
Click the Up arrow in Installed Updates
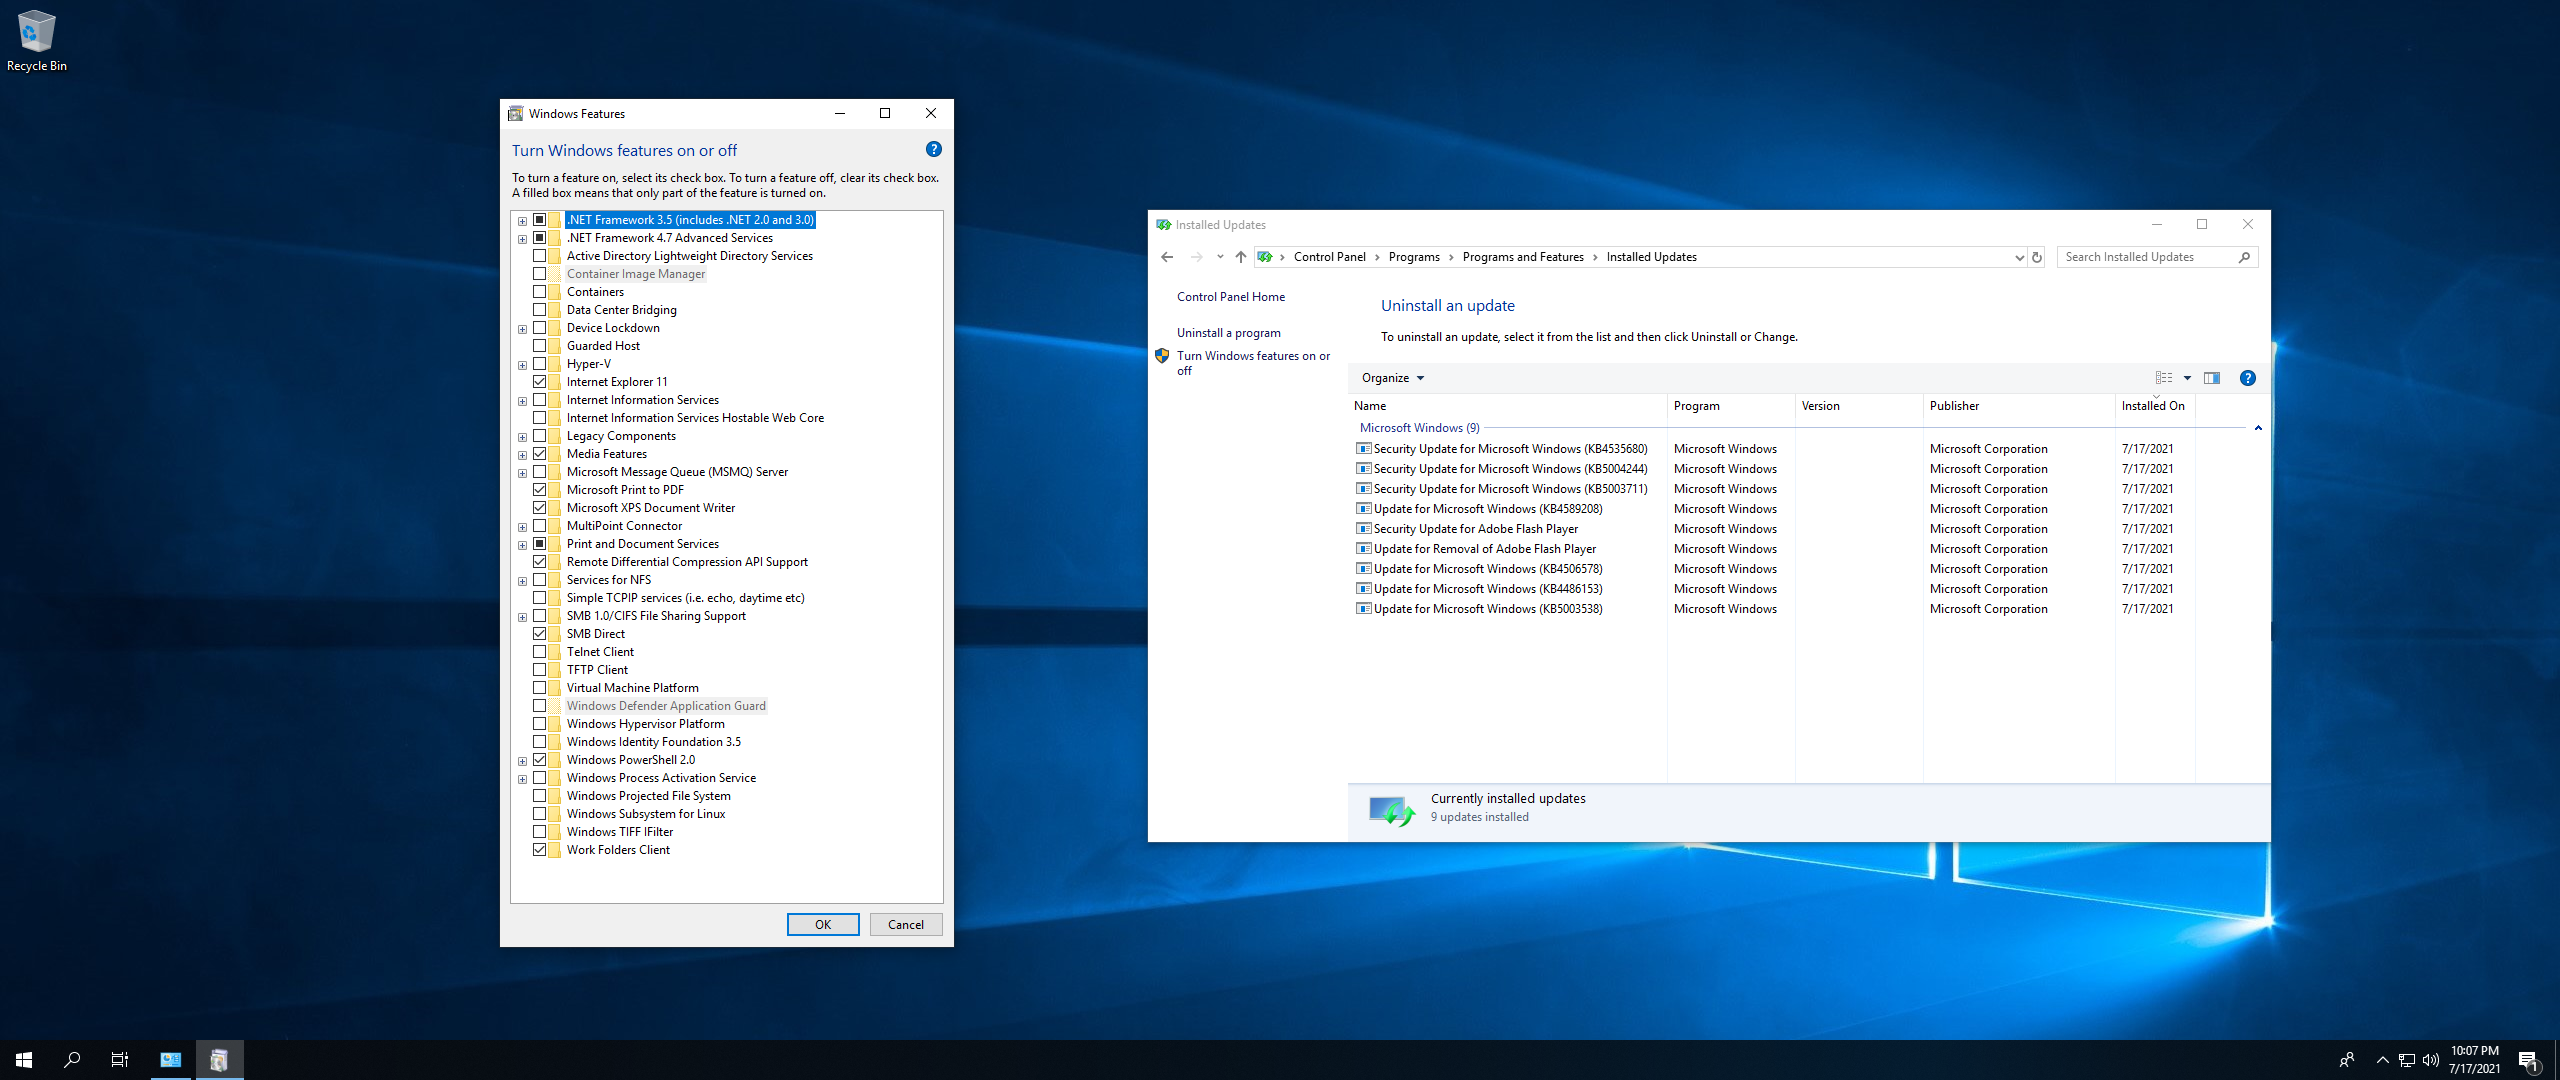tap(1240, 257)
